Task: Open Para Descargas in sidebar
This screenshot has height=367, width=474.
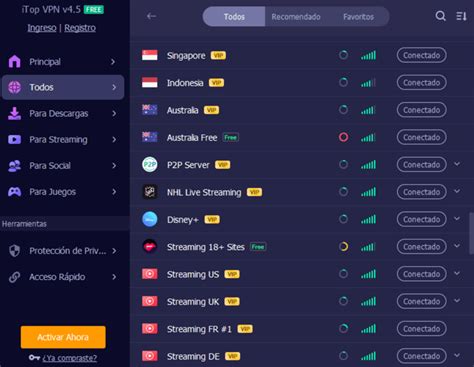Action: (x=63, y=114)
